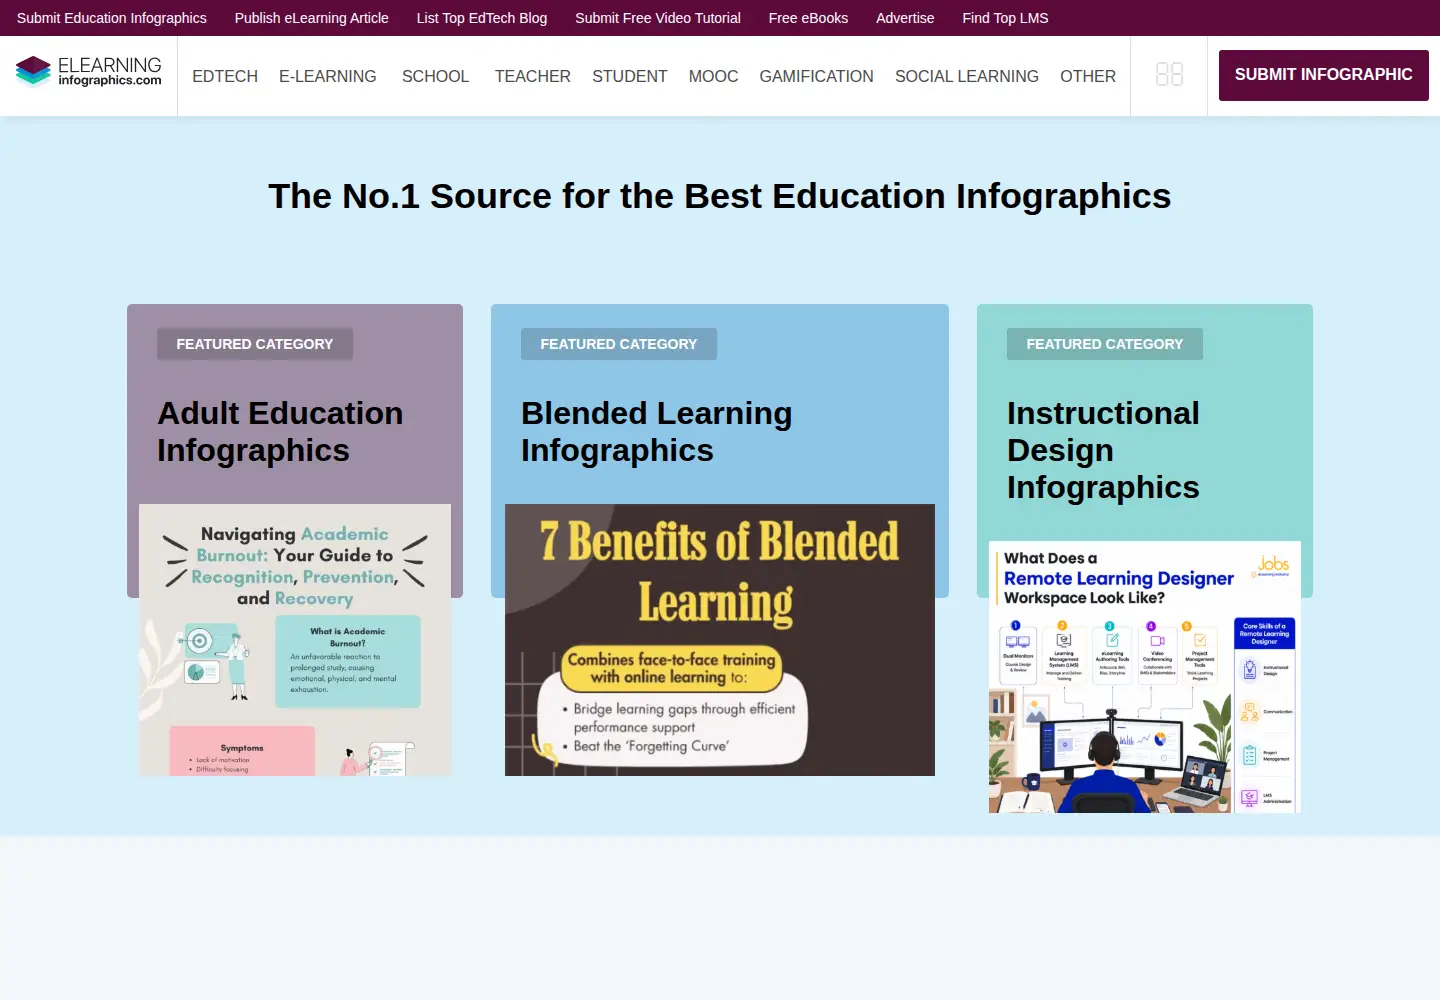Select SCHOOL category in navigation
Screen dimensions: 1440x1000
[x=435, y=76]
